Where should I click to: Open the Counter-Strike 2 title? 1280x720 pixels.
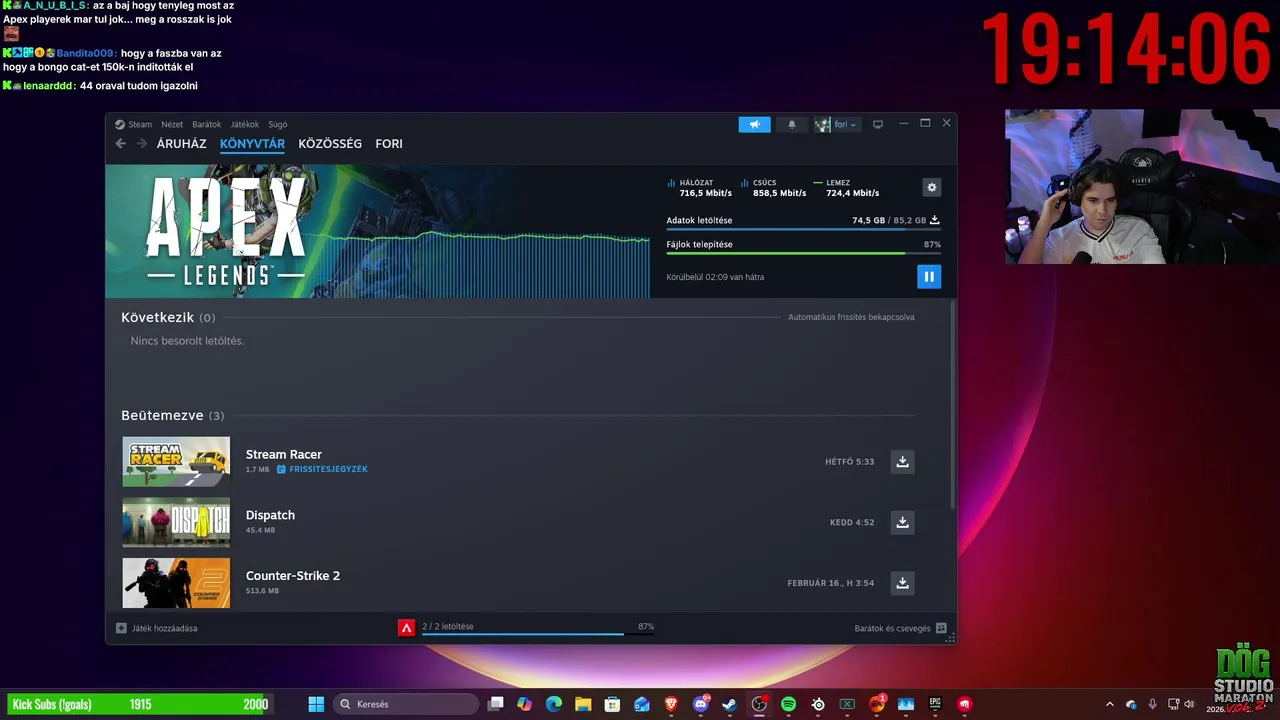coord(293,576)
